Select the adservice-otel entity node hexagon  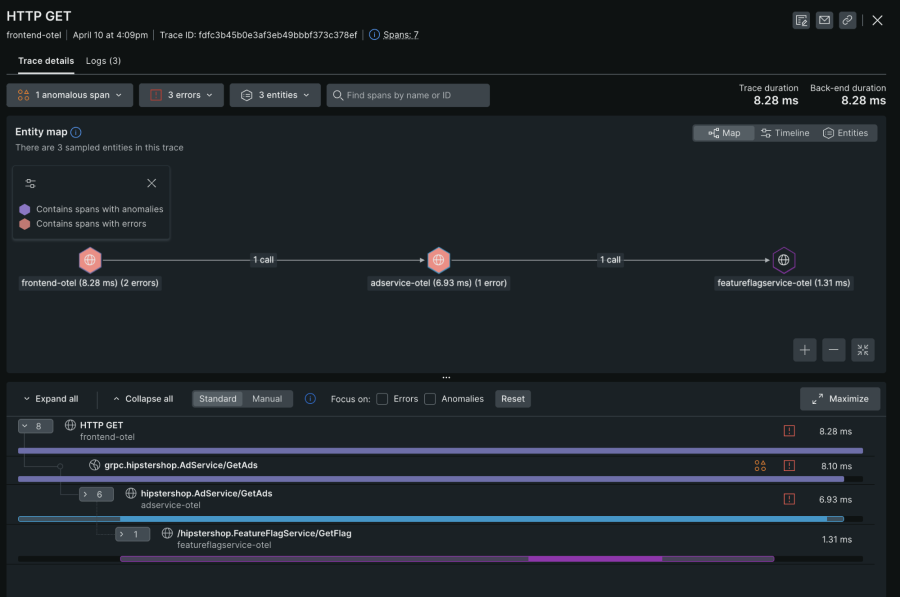coord(439,260)
